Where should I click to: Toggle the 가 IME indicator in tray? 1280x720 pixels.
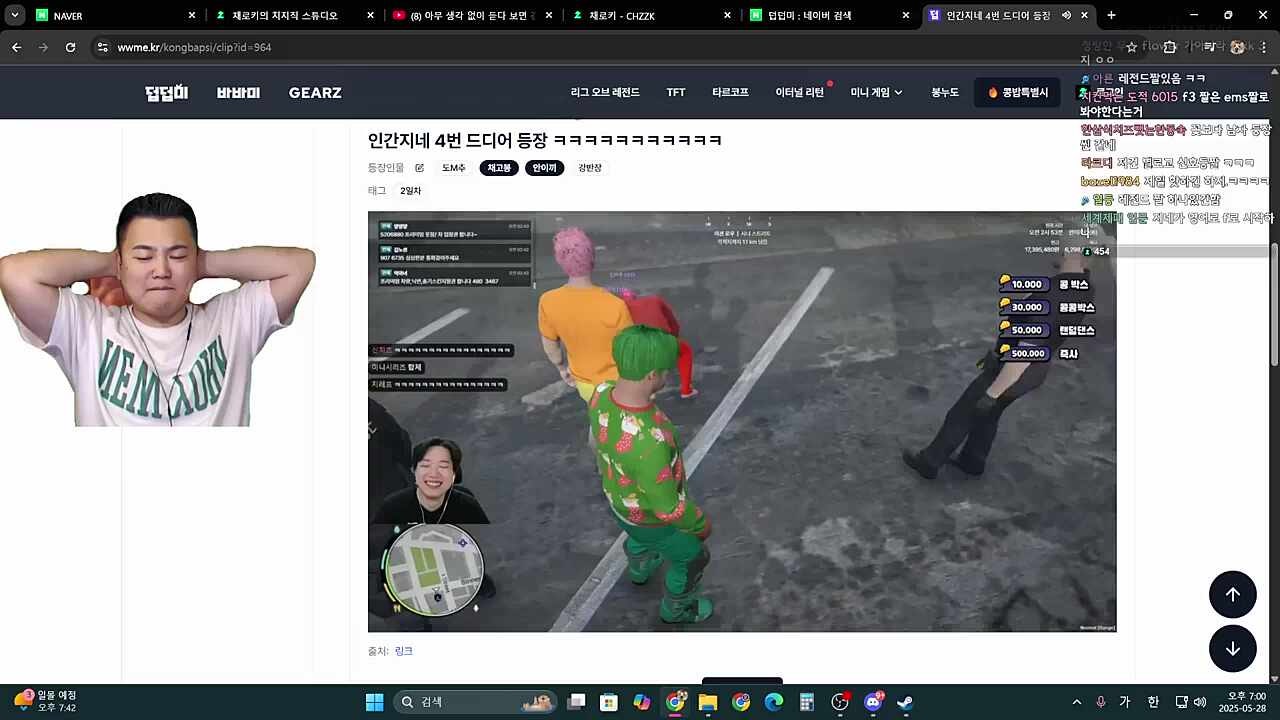tap(1125, 702)
